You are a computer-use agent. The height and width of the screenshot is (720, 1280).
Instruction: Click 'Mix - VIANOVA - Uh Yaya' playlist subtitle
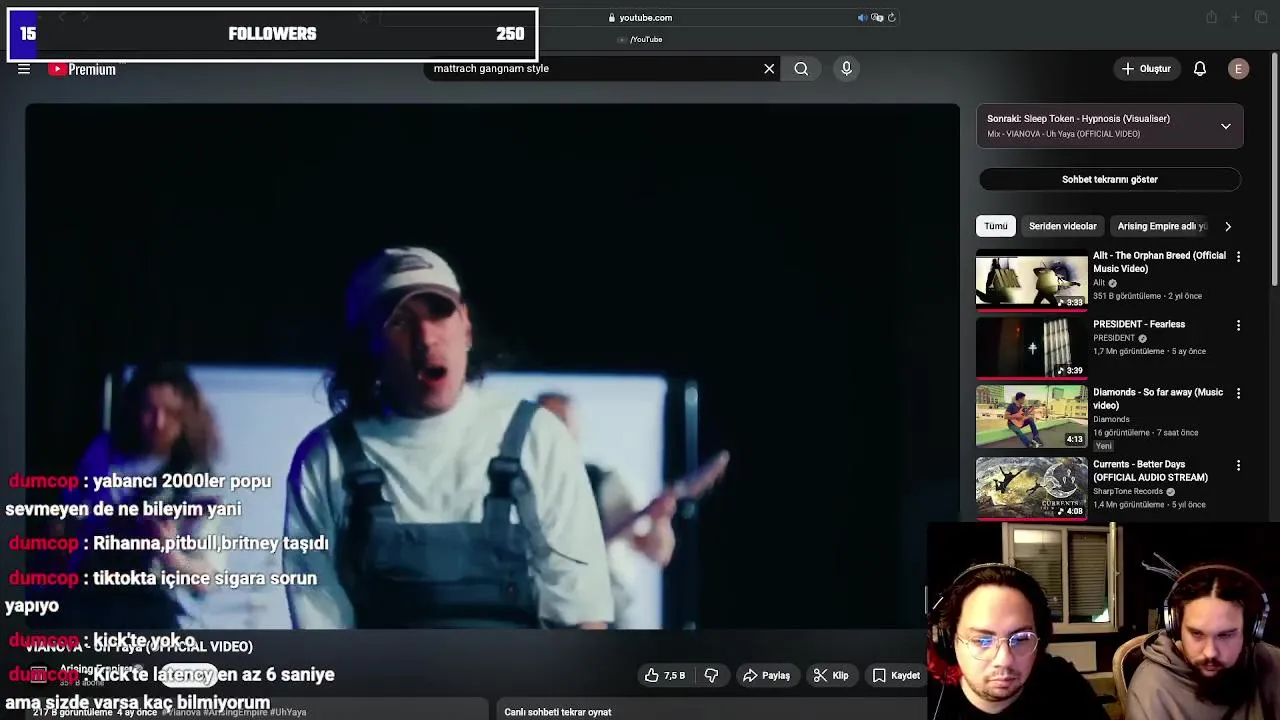pyautogui.click(x=1063, y=134)
